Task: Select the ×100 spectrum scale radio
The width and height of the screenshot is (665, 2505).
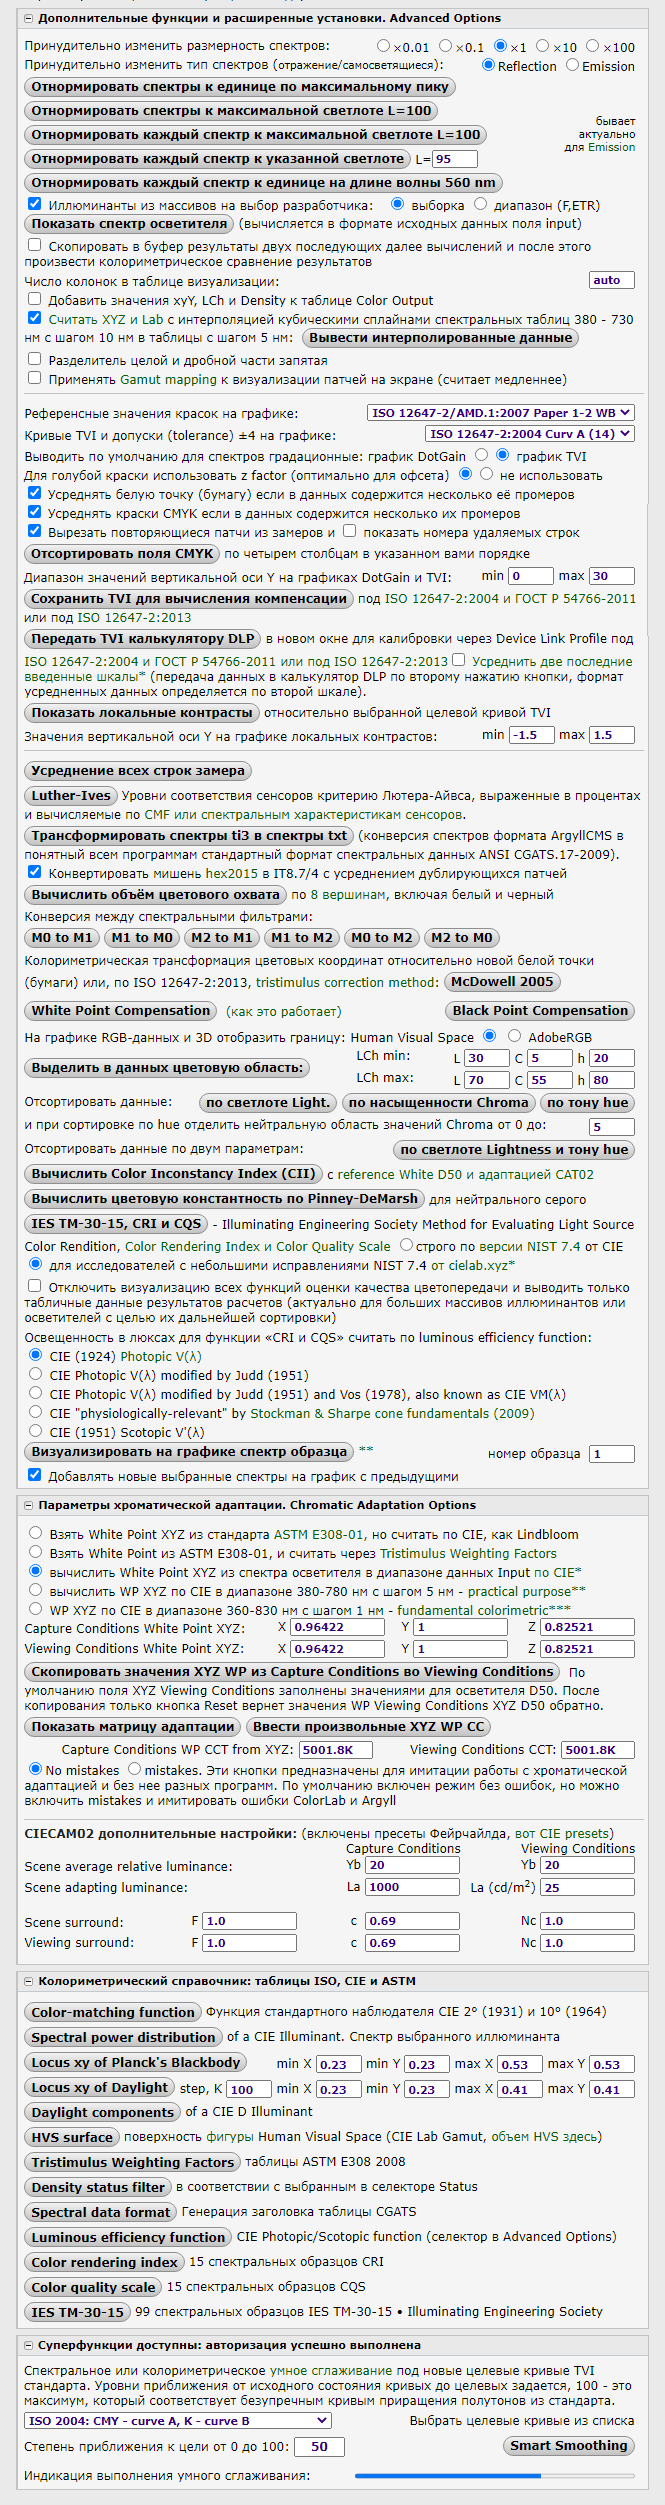Action: click(593, 46)
